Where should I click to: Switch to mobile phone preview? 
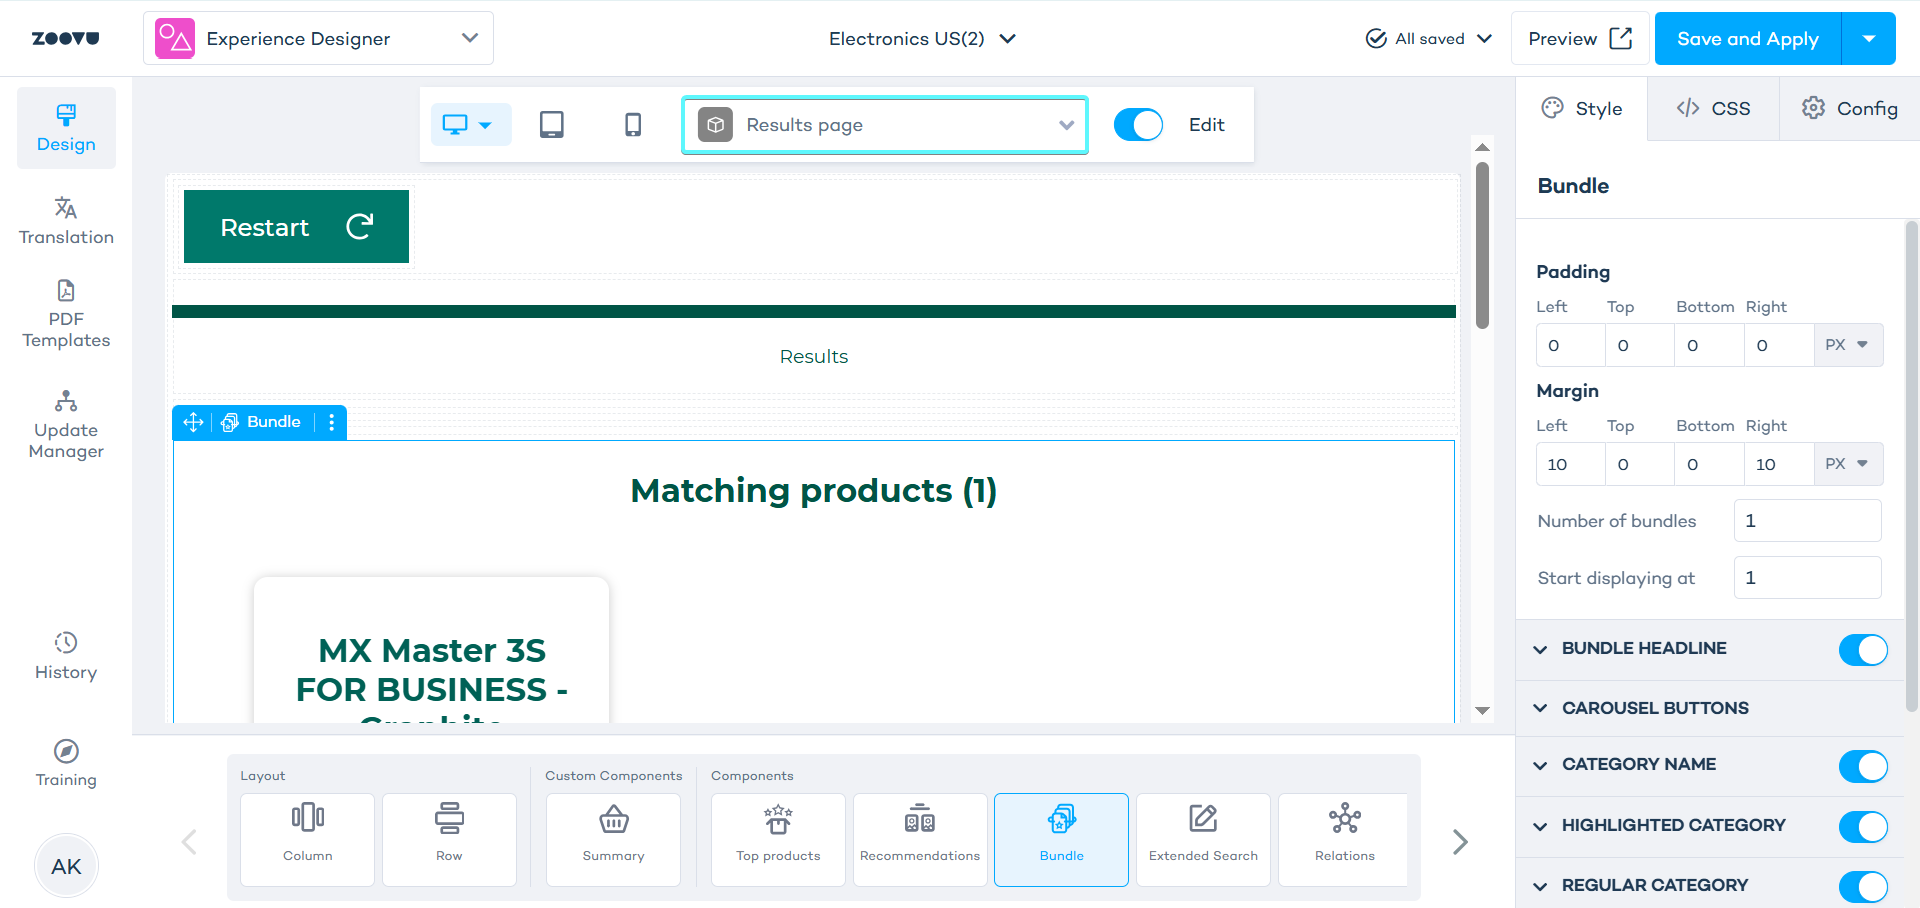[x=633, y=125]
